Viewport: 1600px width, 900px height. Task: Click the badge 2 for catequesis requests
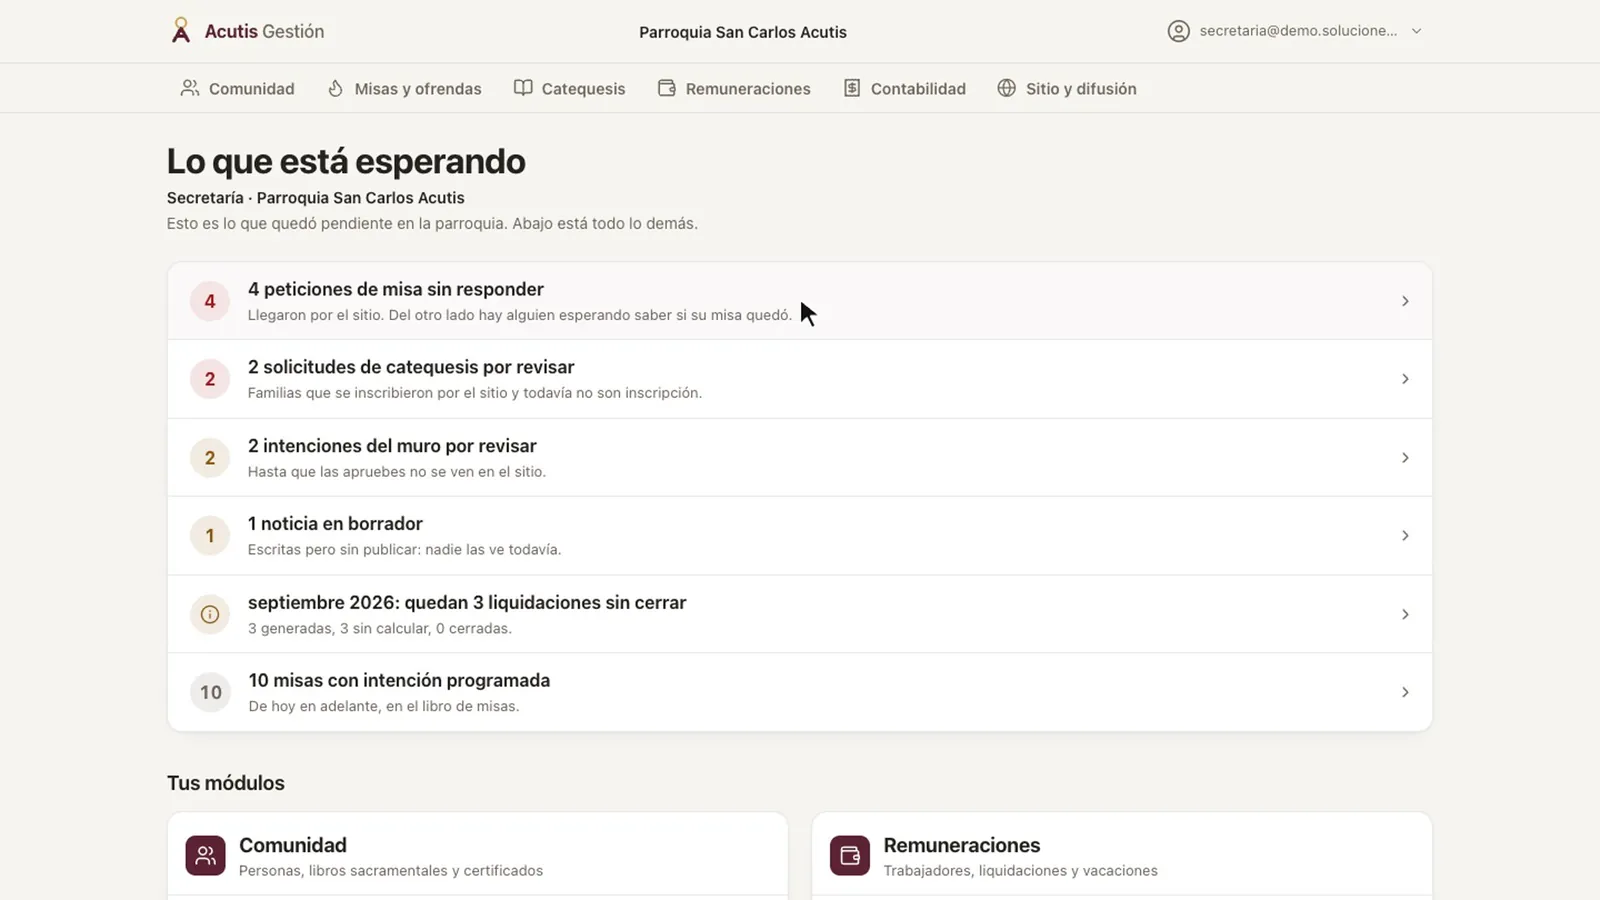(x=210, y=379)
